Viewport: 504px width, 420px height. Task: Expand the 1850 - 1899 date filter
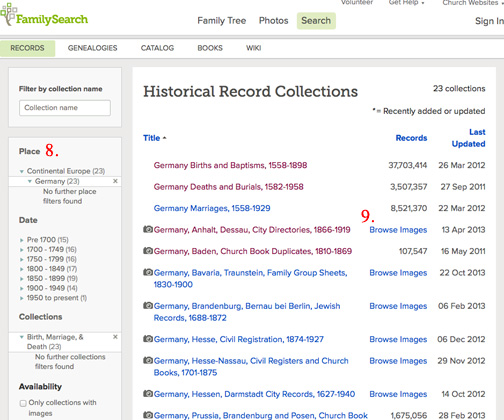click(x=22, y=279)
